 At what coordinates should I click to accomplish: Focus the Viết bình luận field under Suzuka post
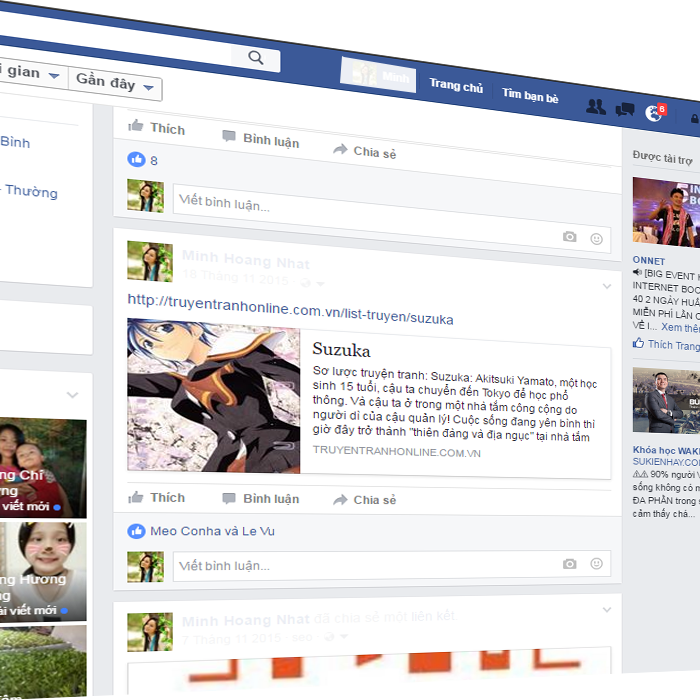coord(360,566)
